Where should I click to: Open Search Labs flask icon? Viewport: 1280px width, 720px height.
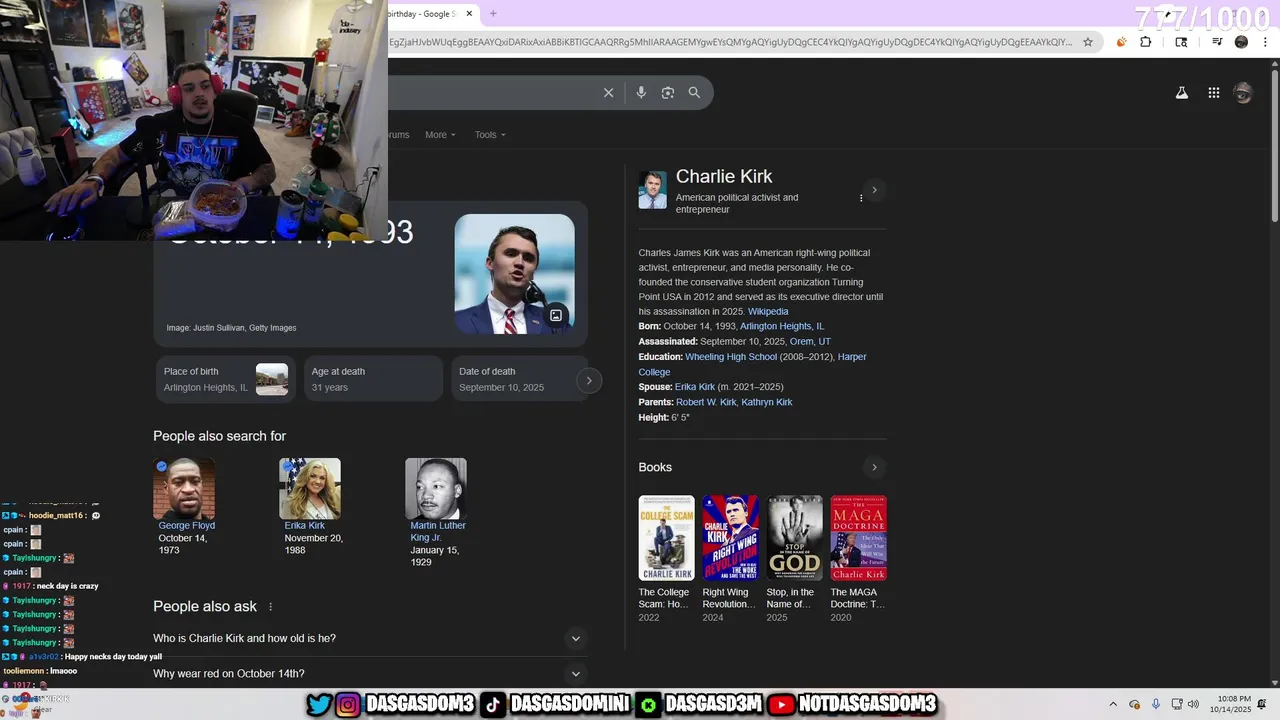[1181, 93]
